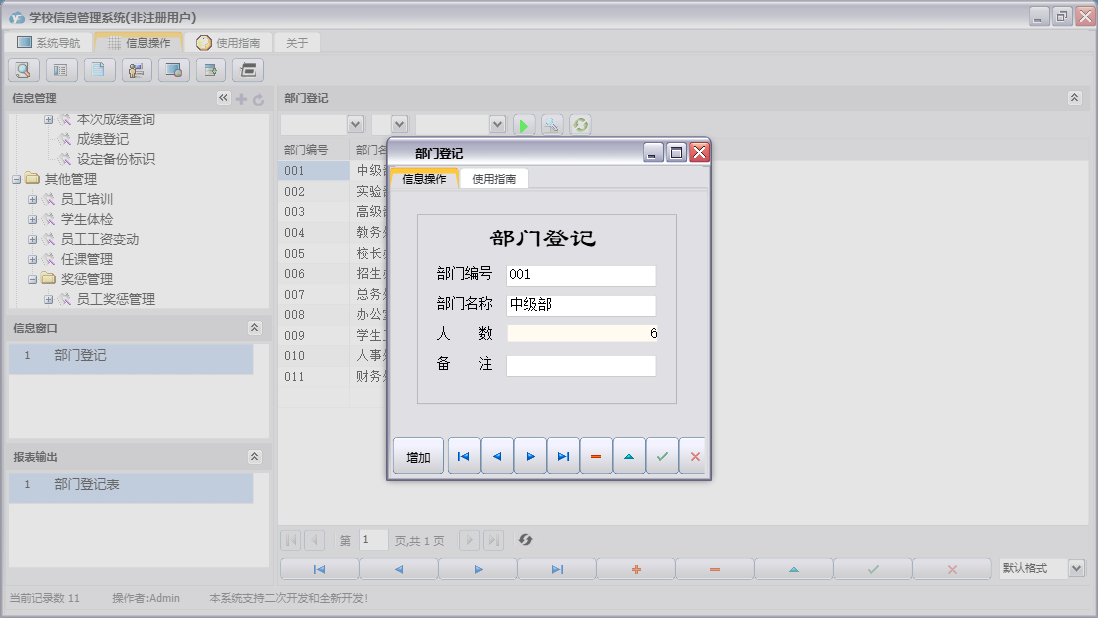Go to previous record in 部门登记 dialog
Viewport: 1098px width, 618px height.
497,456
